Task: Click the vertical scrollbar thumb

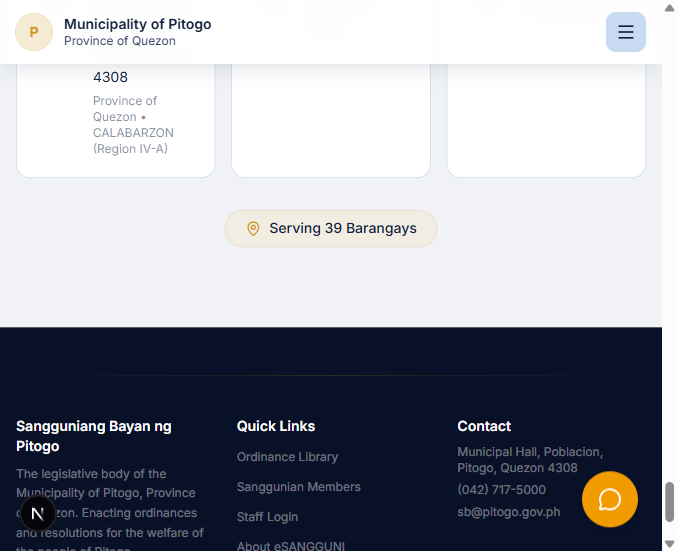Action: click(x=670, y=502)
